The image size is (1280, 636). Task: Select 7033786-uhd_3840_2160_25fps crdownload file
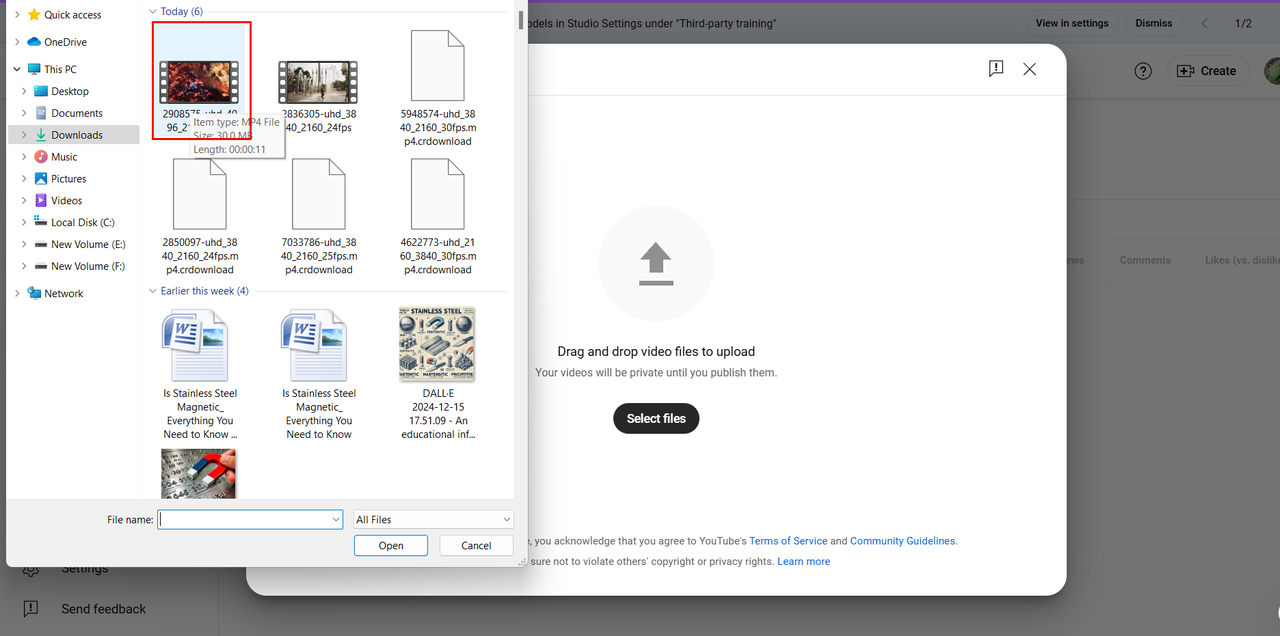318,216
